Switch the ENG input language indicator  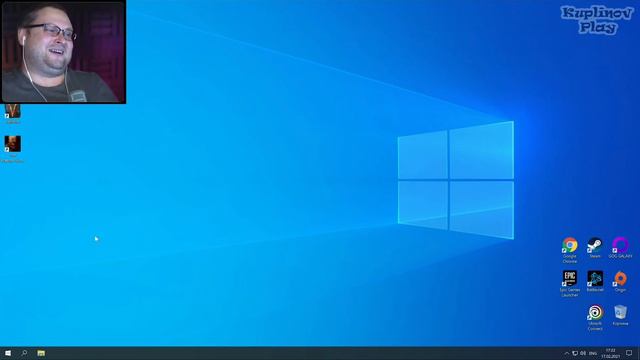pos(593,353)
